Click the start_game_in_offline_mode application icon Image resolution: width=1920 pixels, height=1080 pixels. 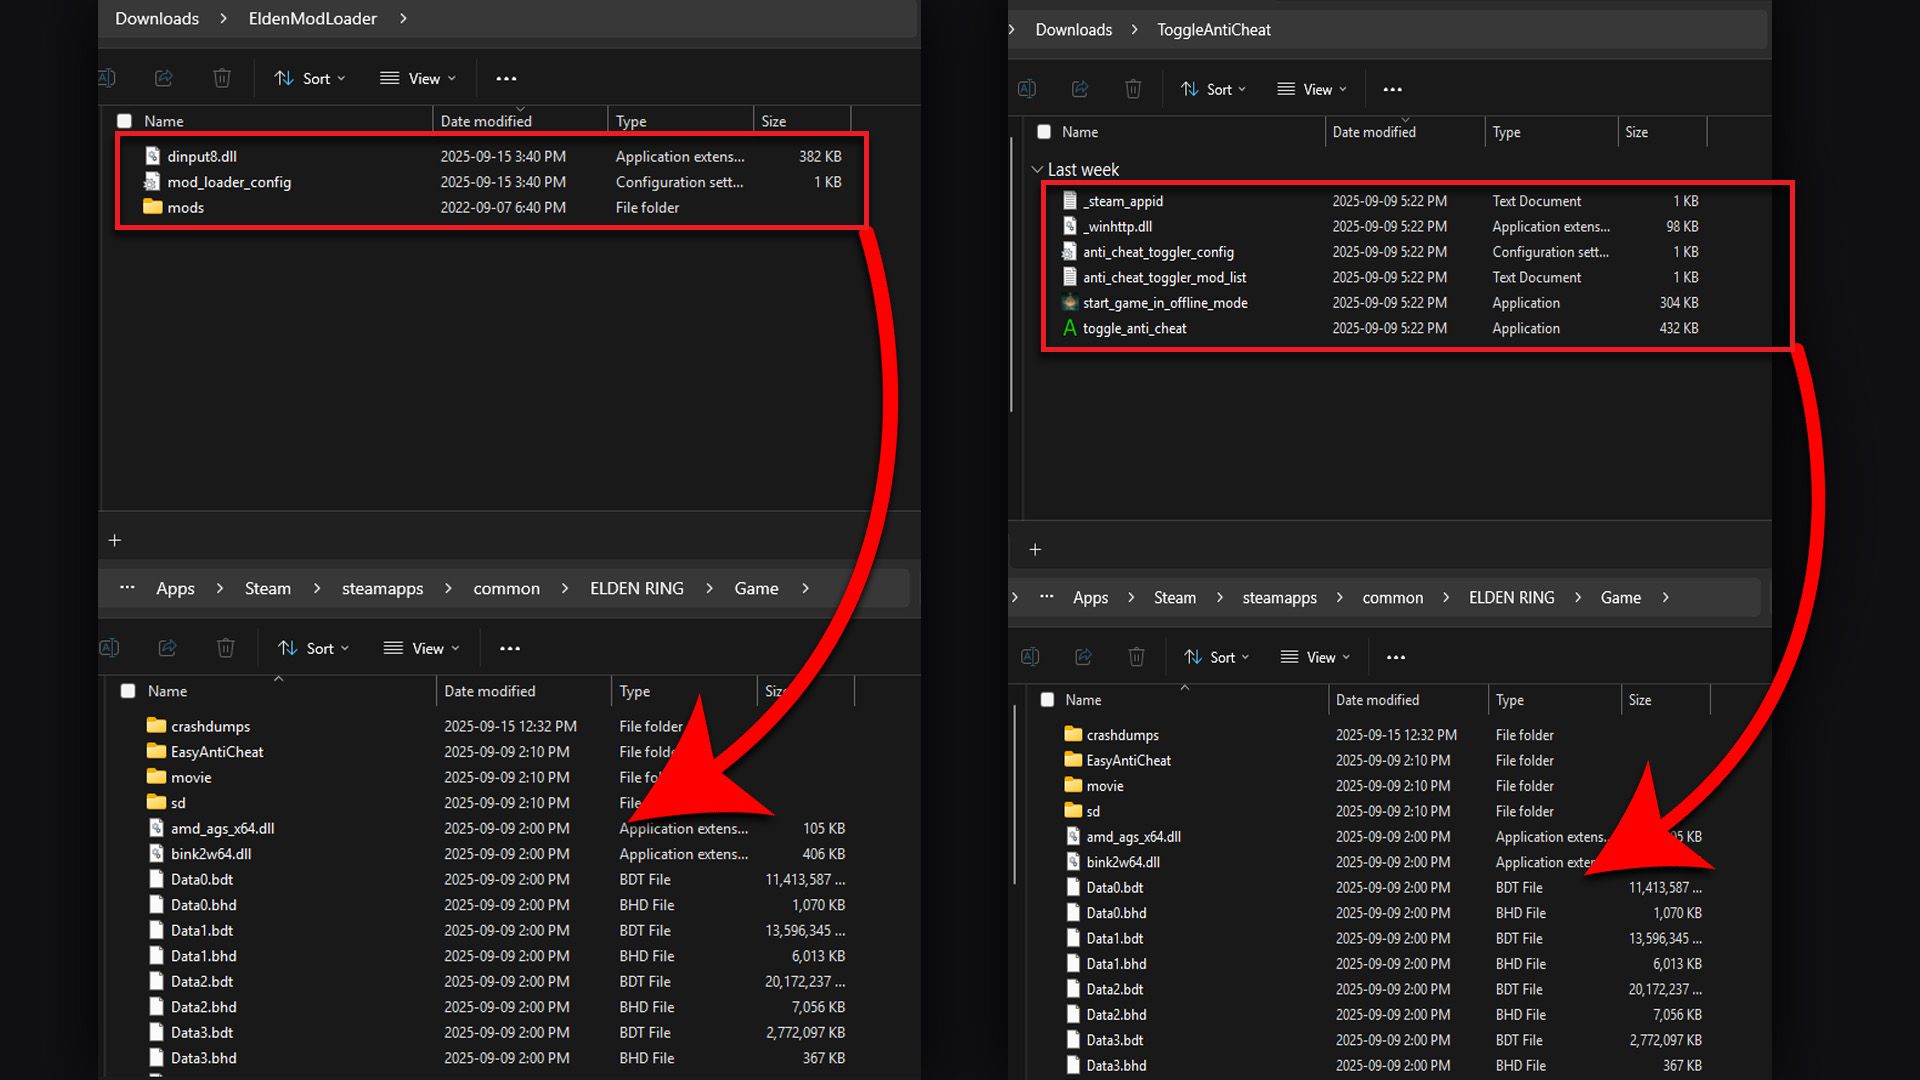[1070, 303]
